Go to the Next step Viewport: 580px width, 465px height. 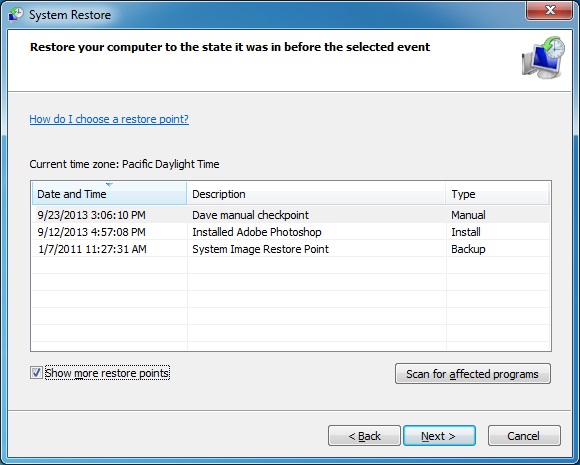pyautogui.click(x=439, y=436)
